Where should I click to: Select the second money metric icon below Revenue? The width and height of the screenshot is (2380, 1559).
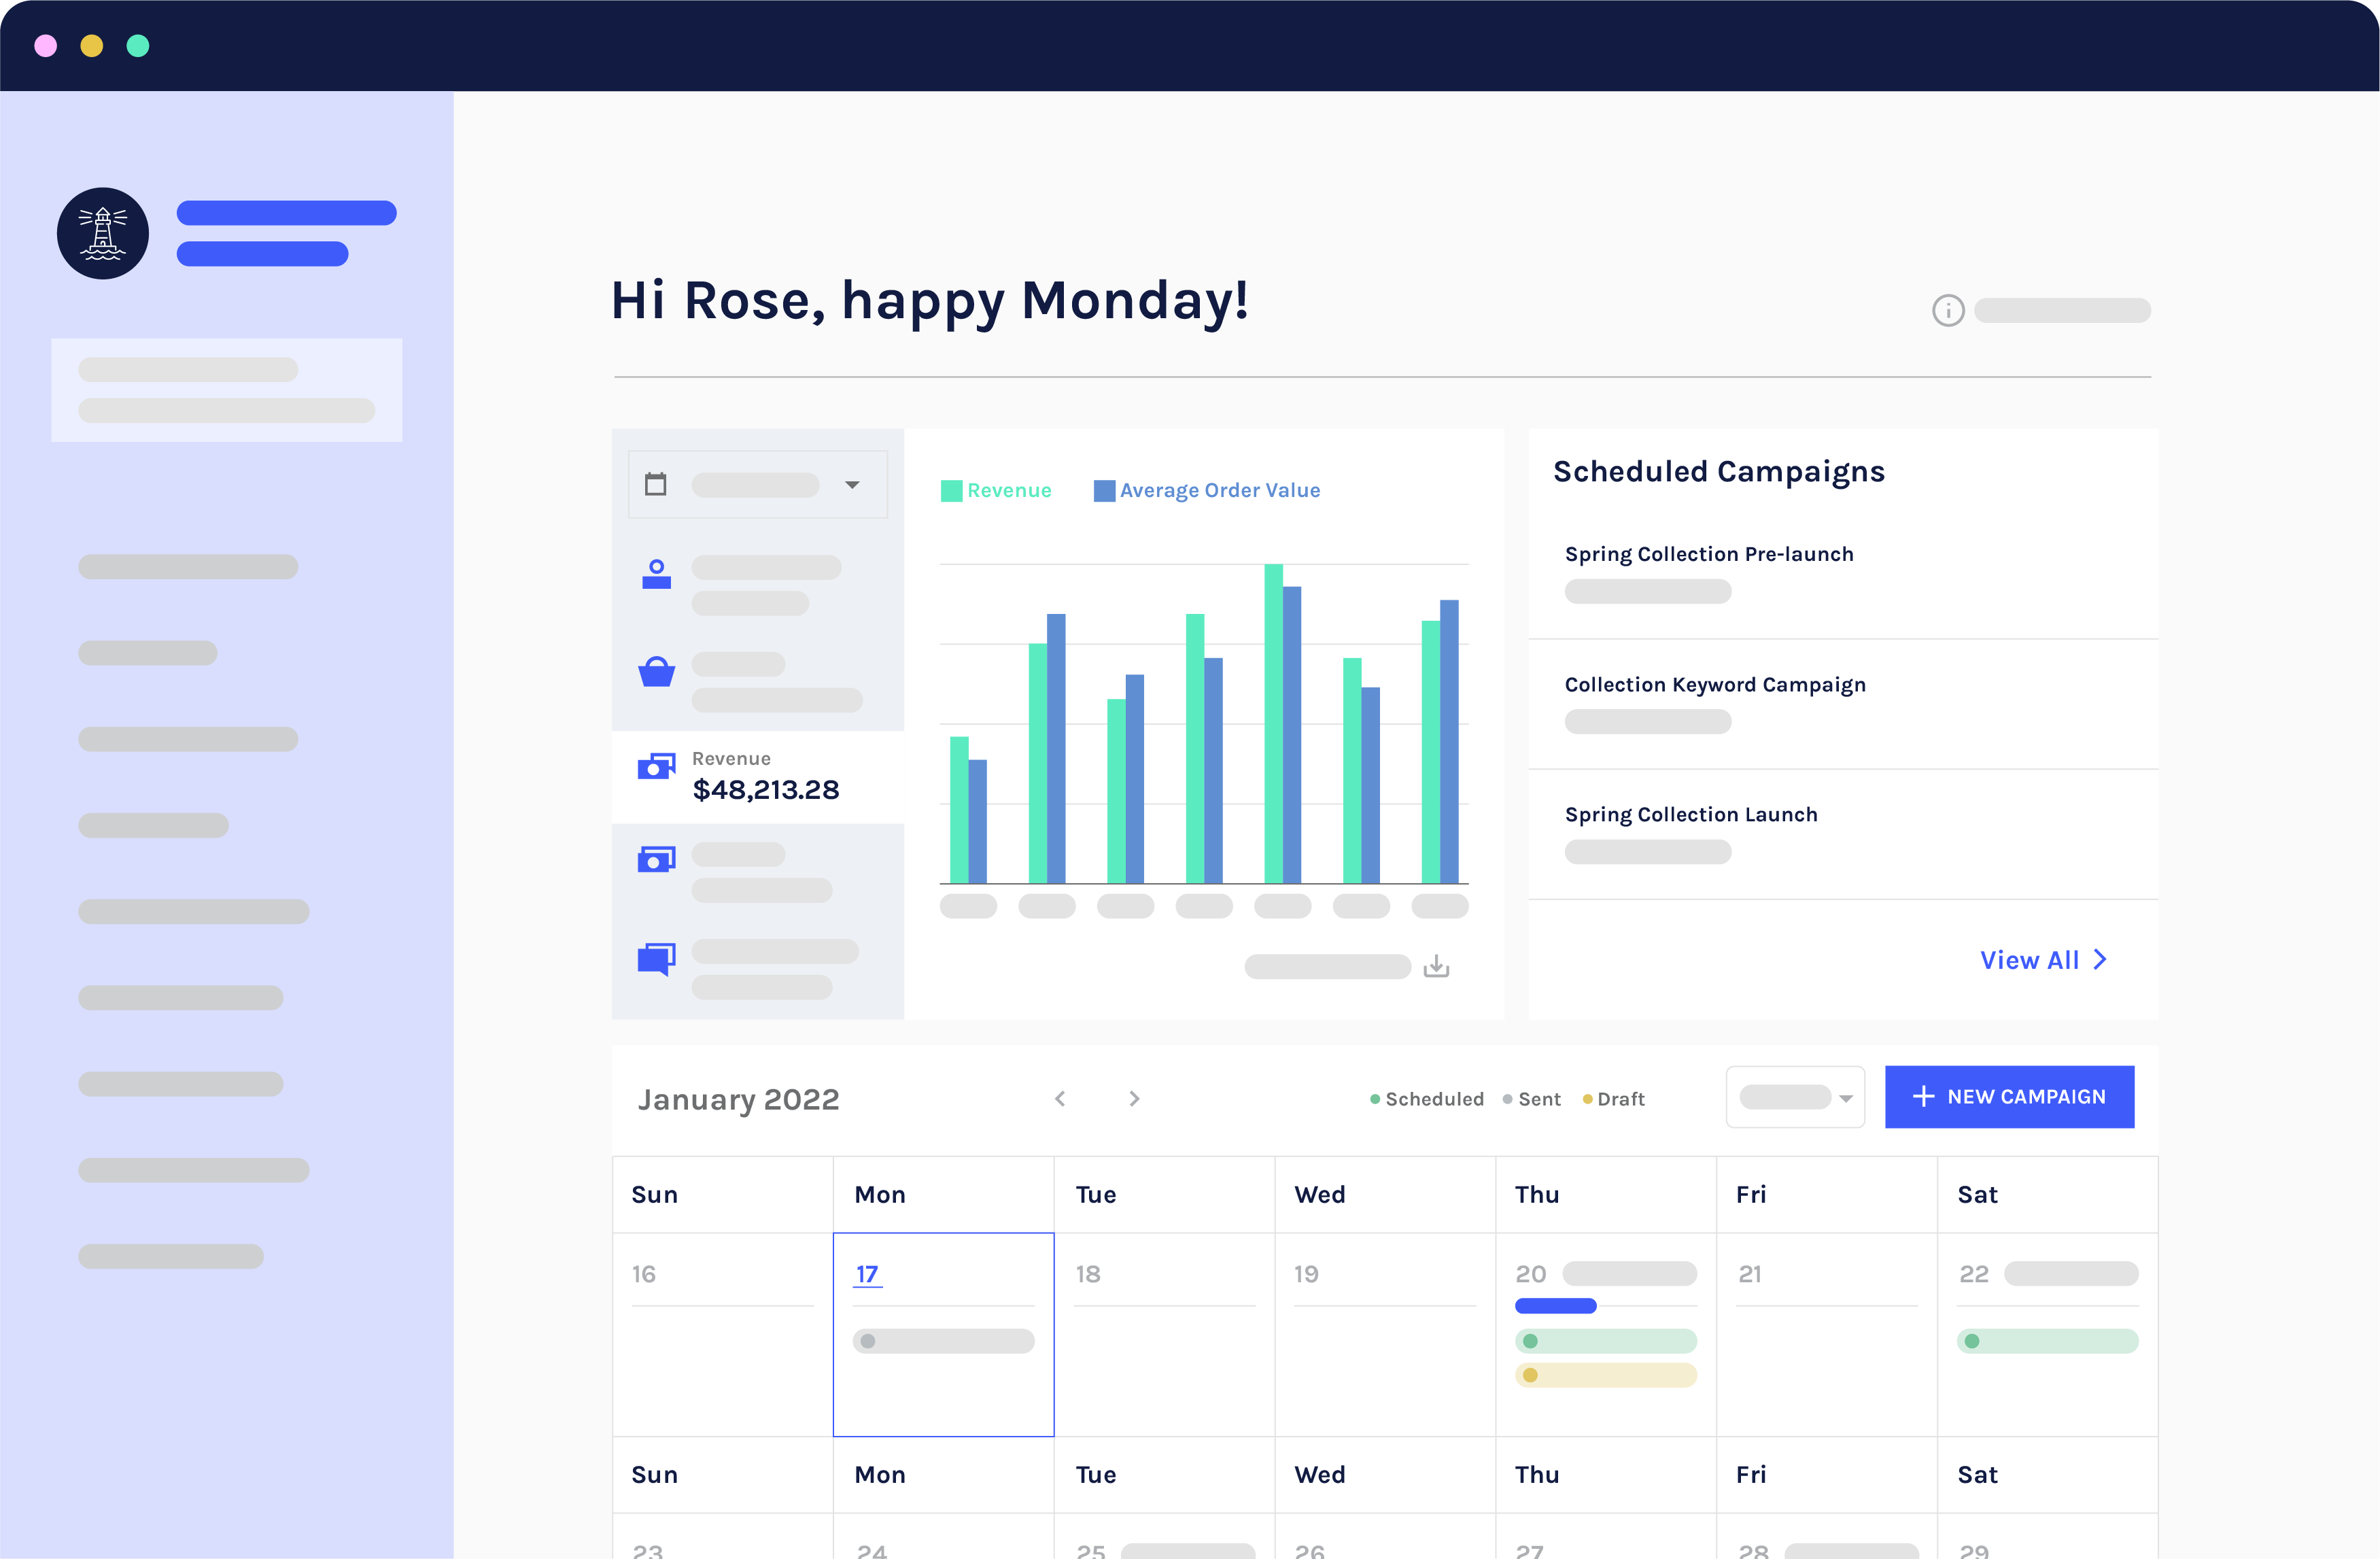pos(656,858)
